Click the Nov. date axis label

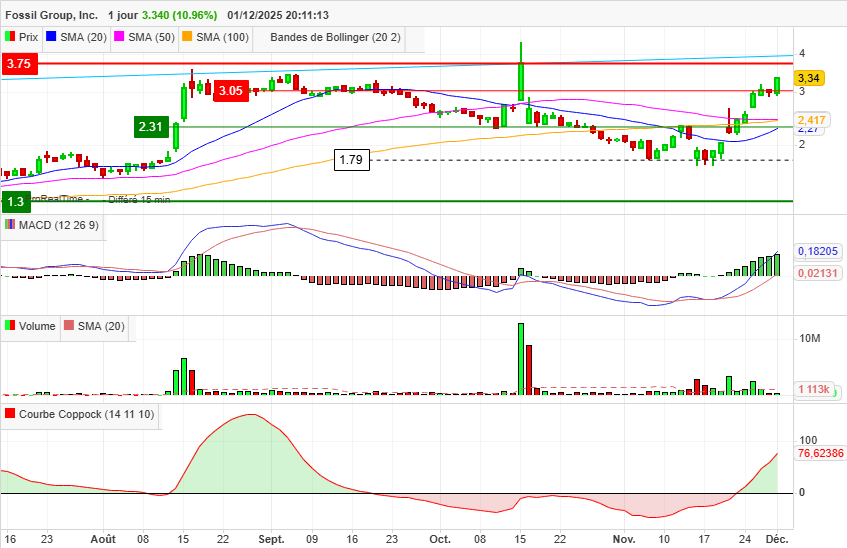(x=624, y=539)
